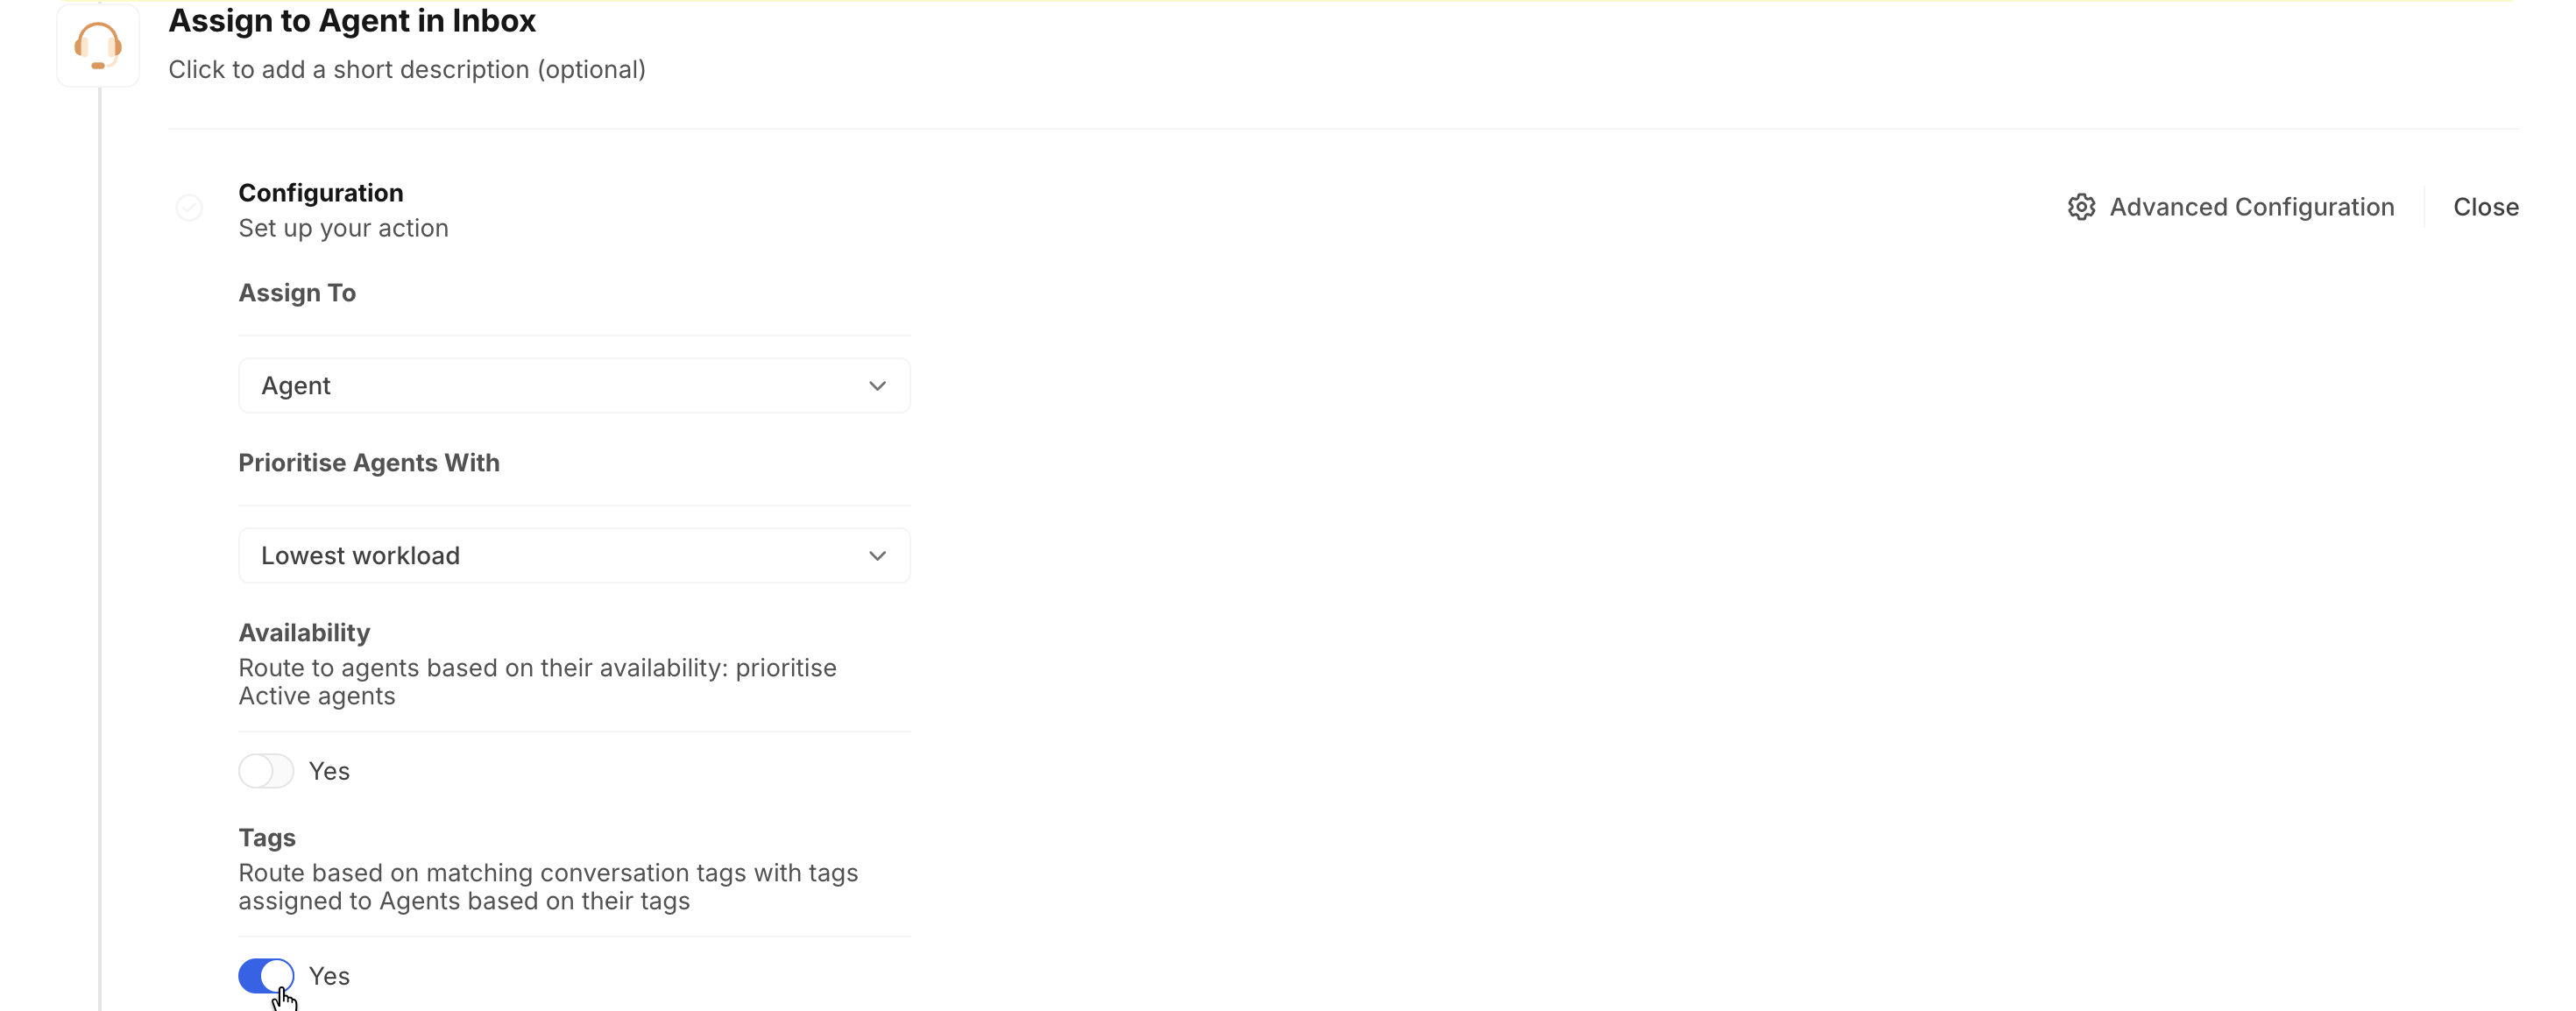Open the Prioritise Agents With dropdown
The image size is (2576, 1011).
coord(573,556)
